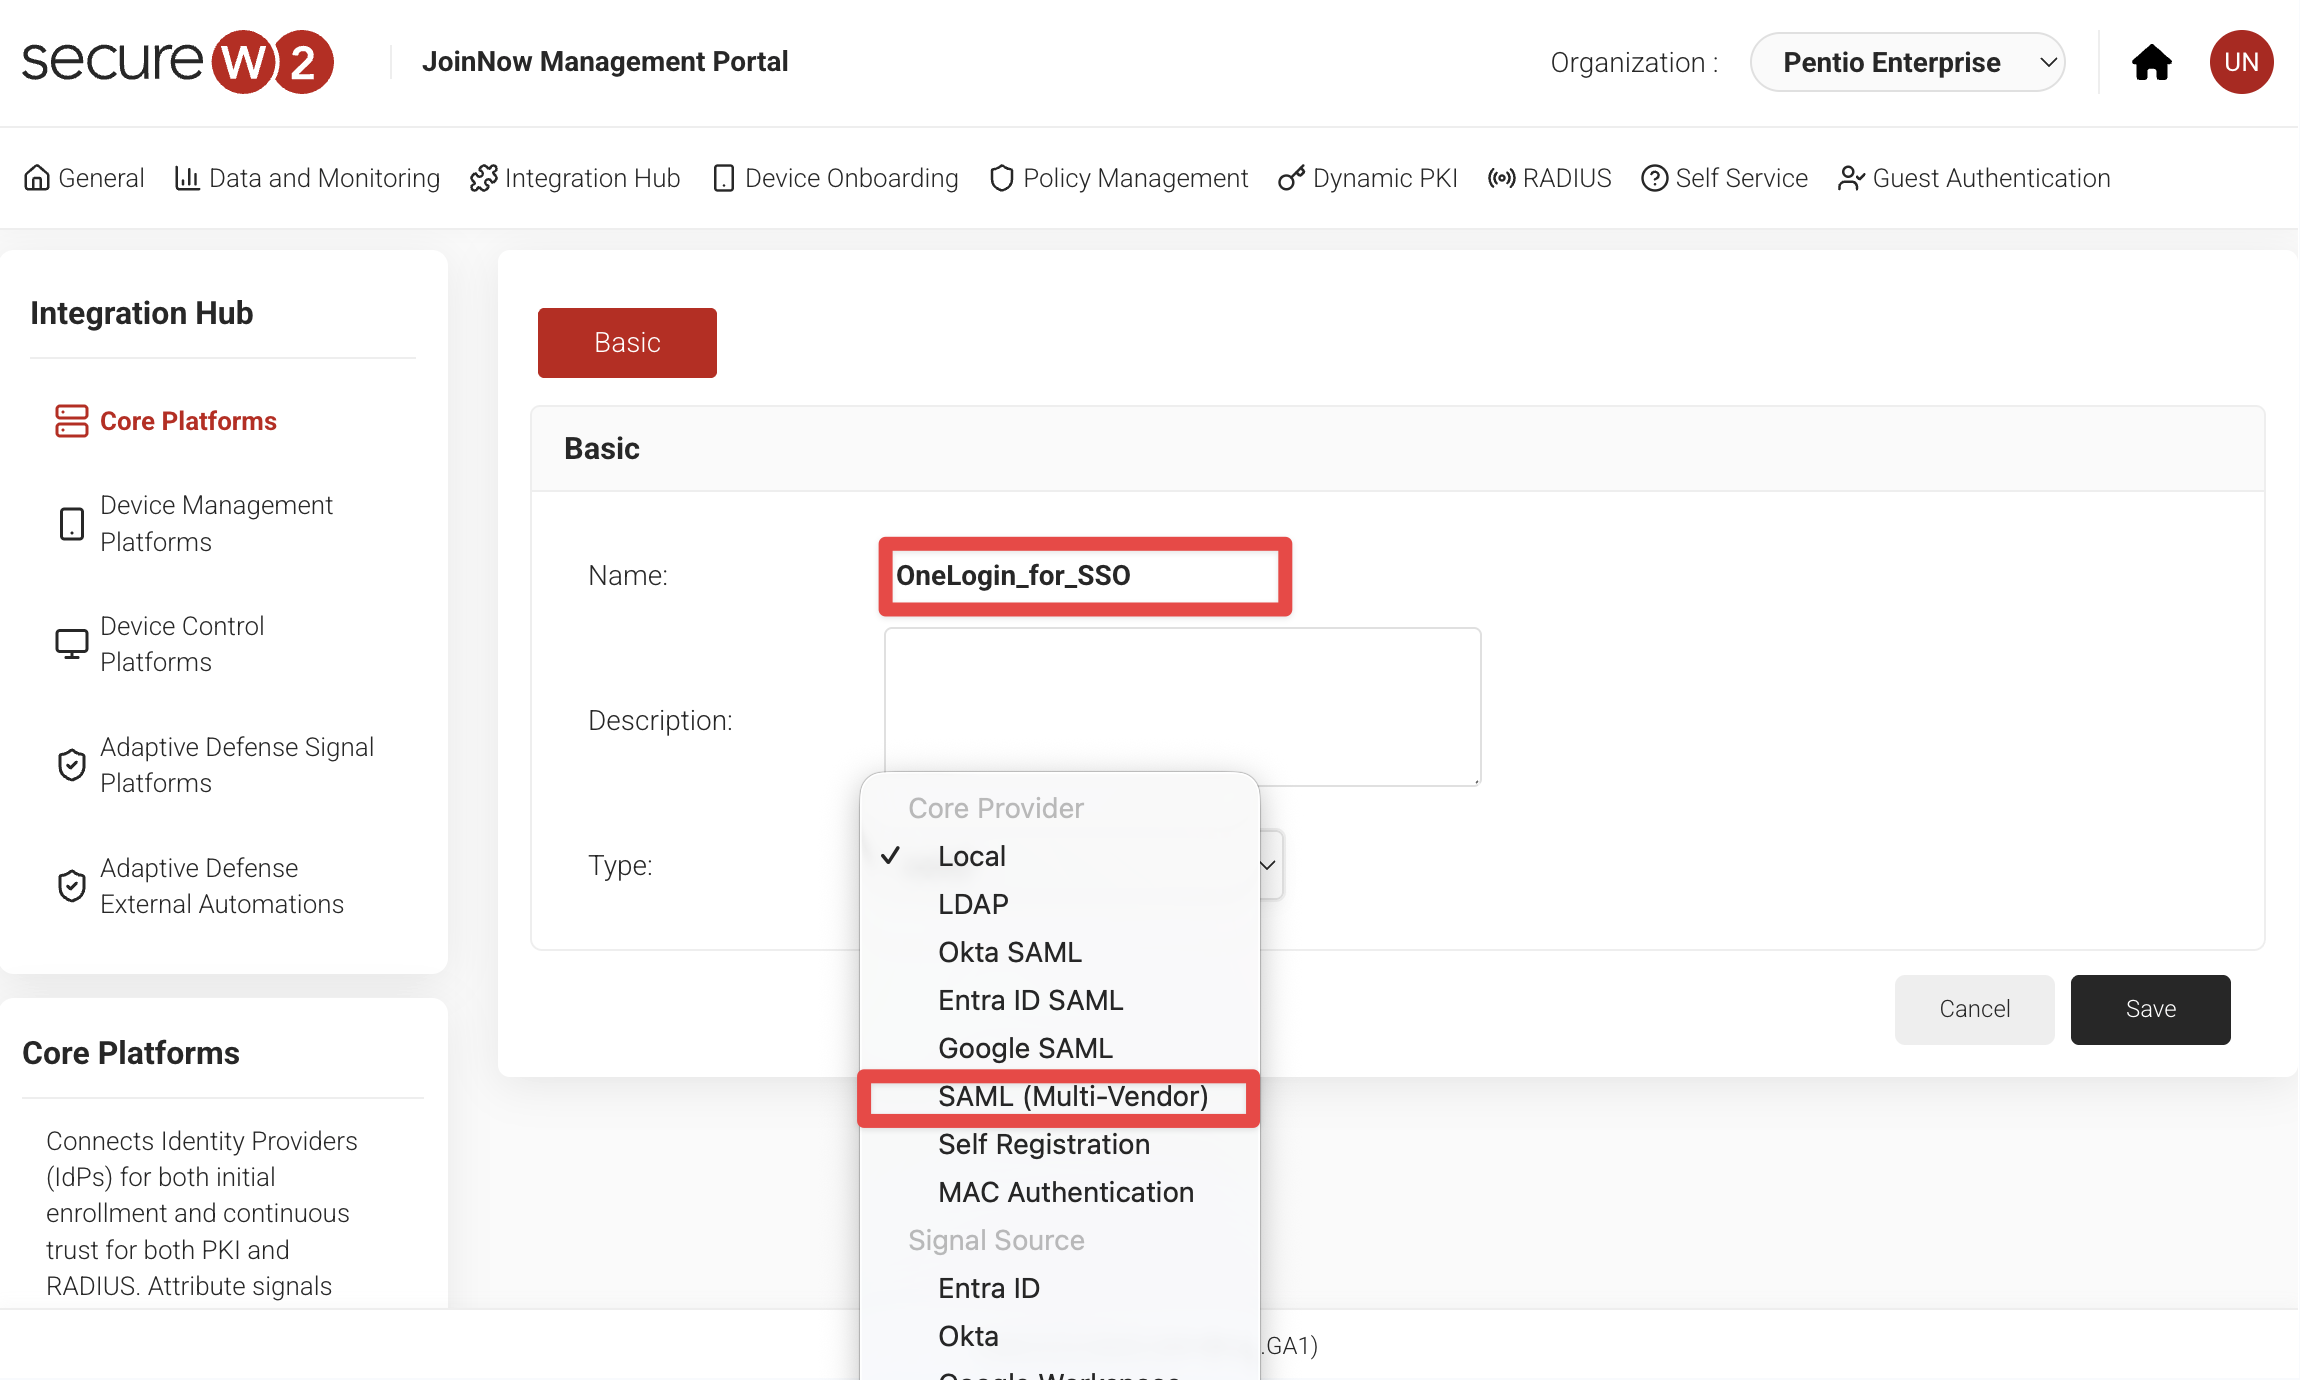Click the Name input field
Screen dimensions: 2300x1380
(1085, 576)
